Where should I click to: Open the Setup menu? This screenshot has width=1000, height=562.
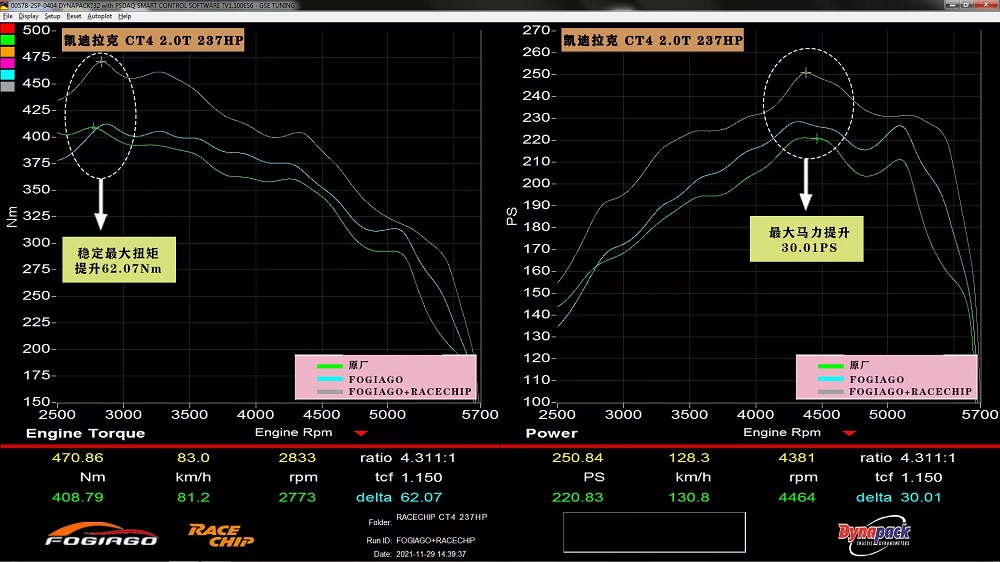(x=52, y=16)
